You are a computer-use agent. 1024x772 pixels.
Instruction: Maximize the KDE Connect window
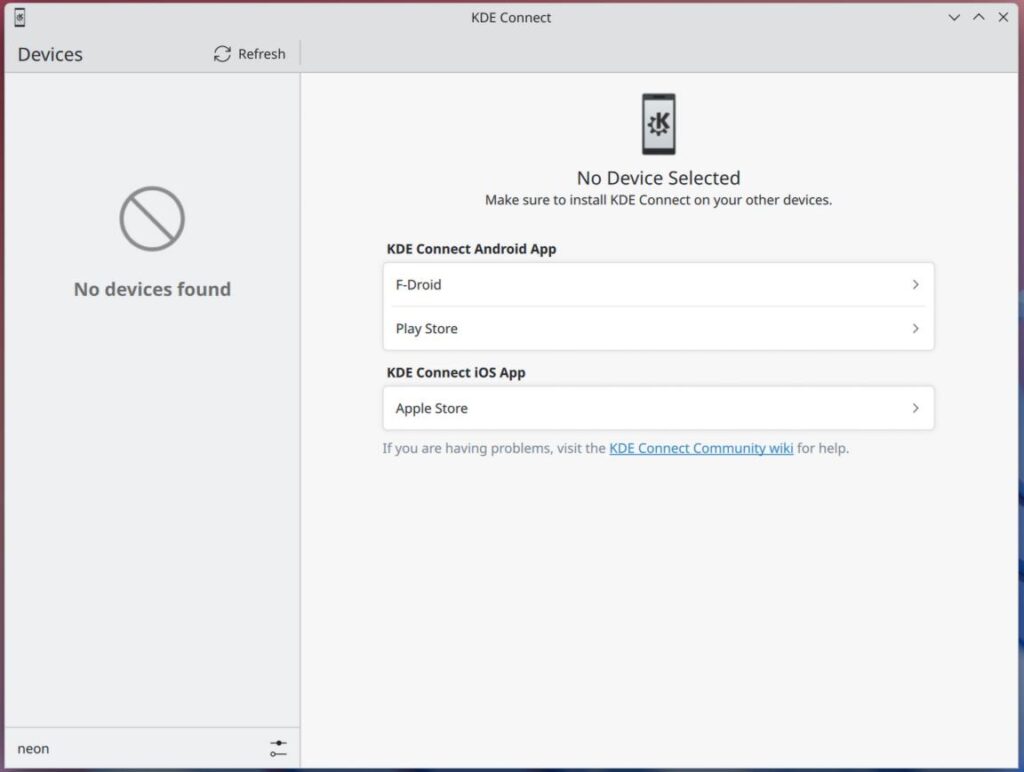(x=979, y=18)
